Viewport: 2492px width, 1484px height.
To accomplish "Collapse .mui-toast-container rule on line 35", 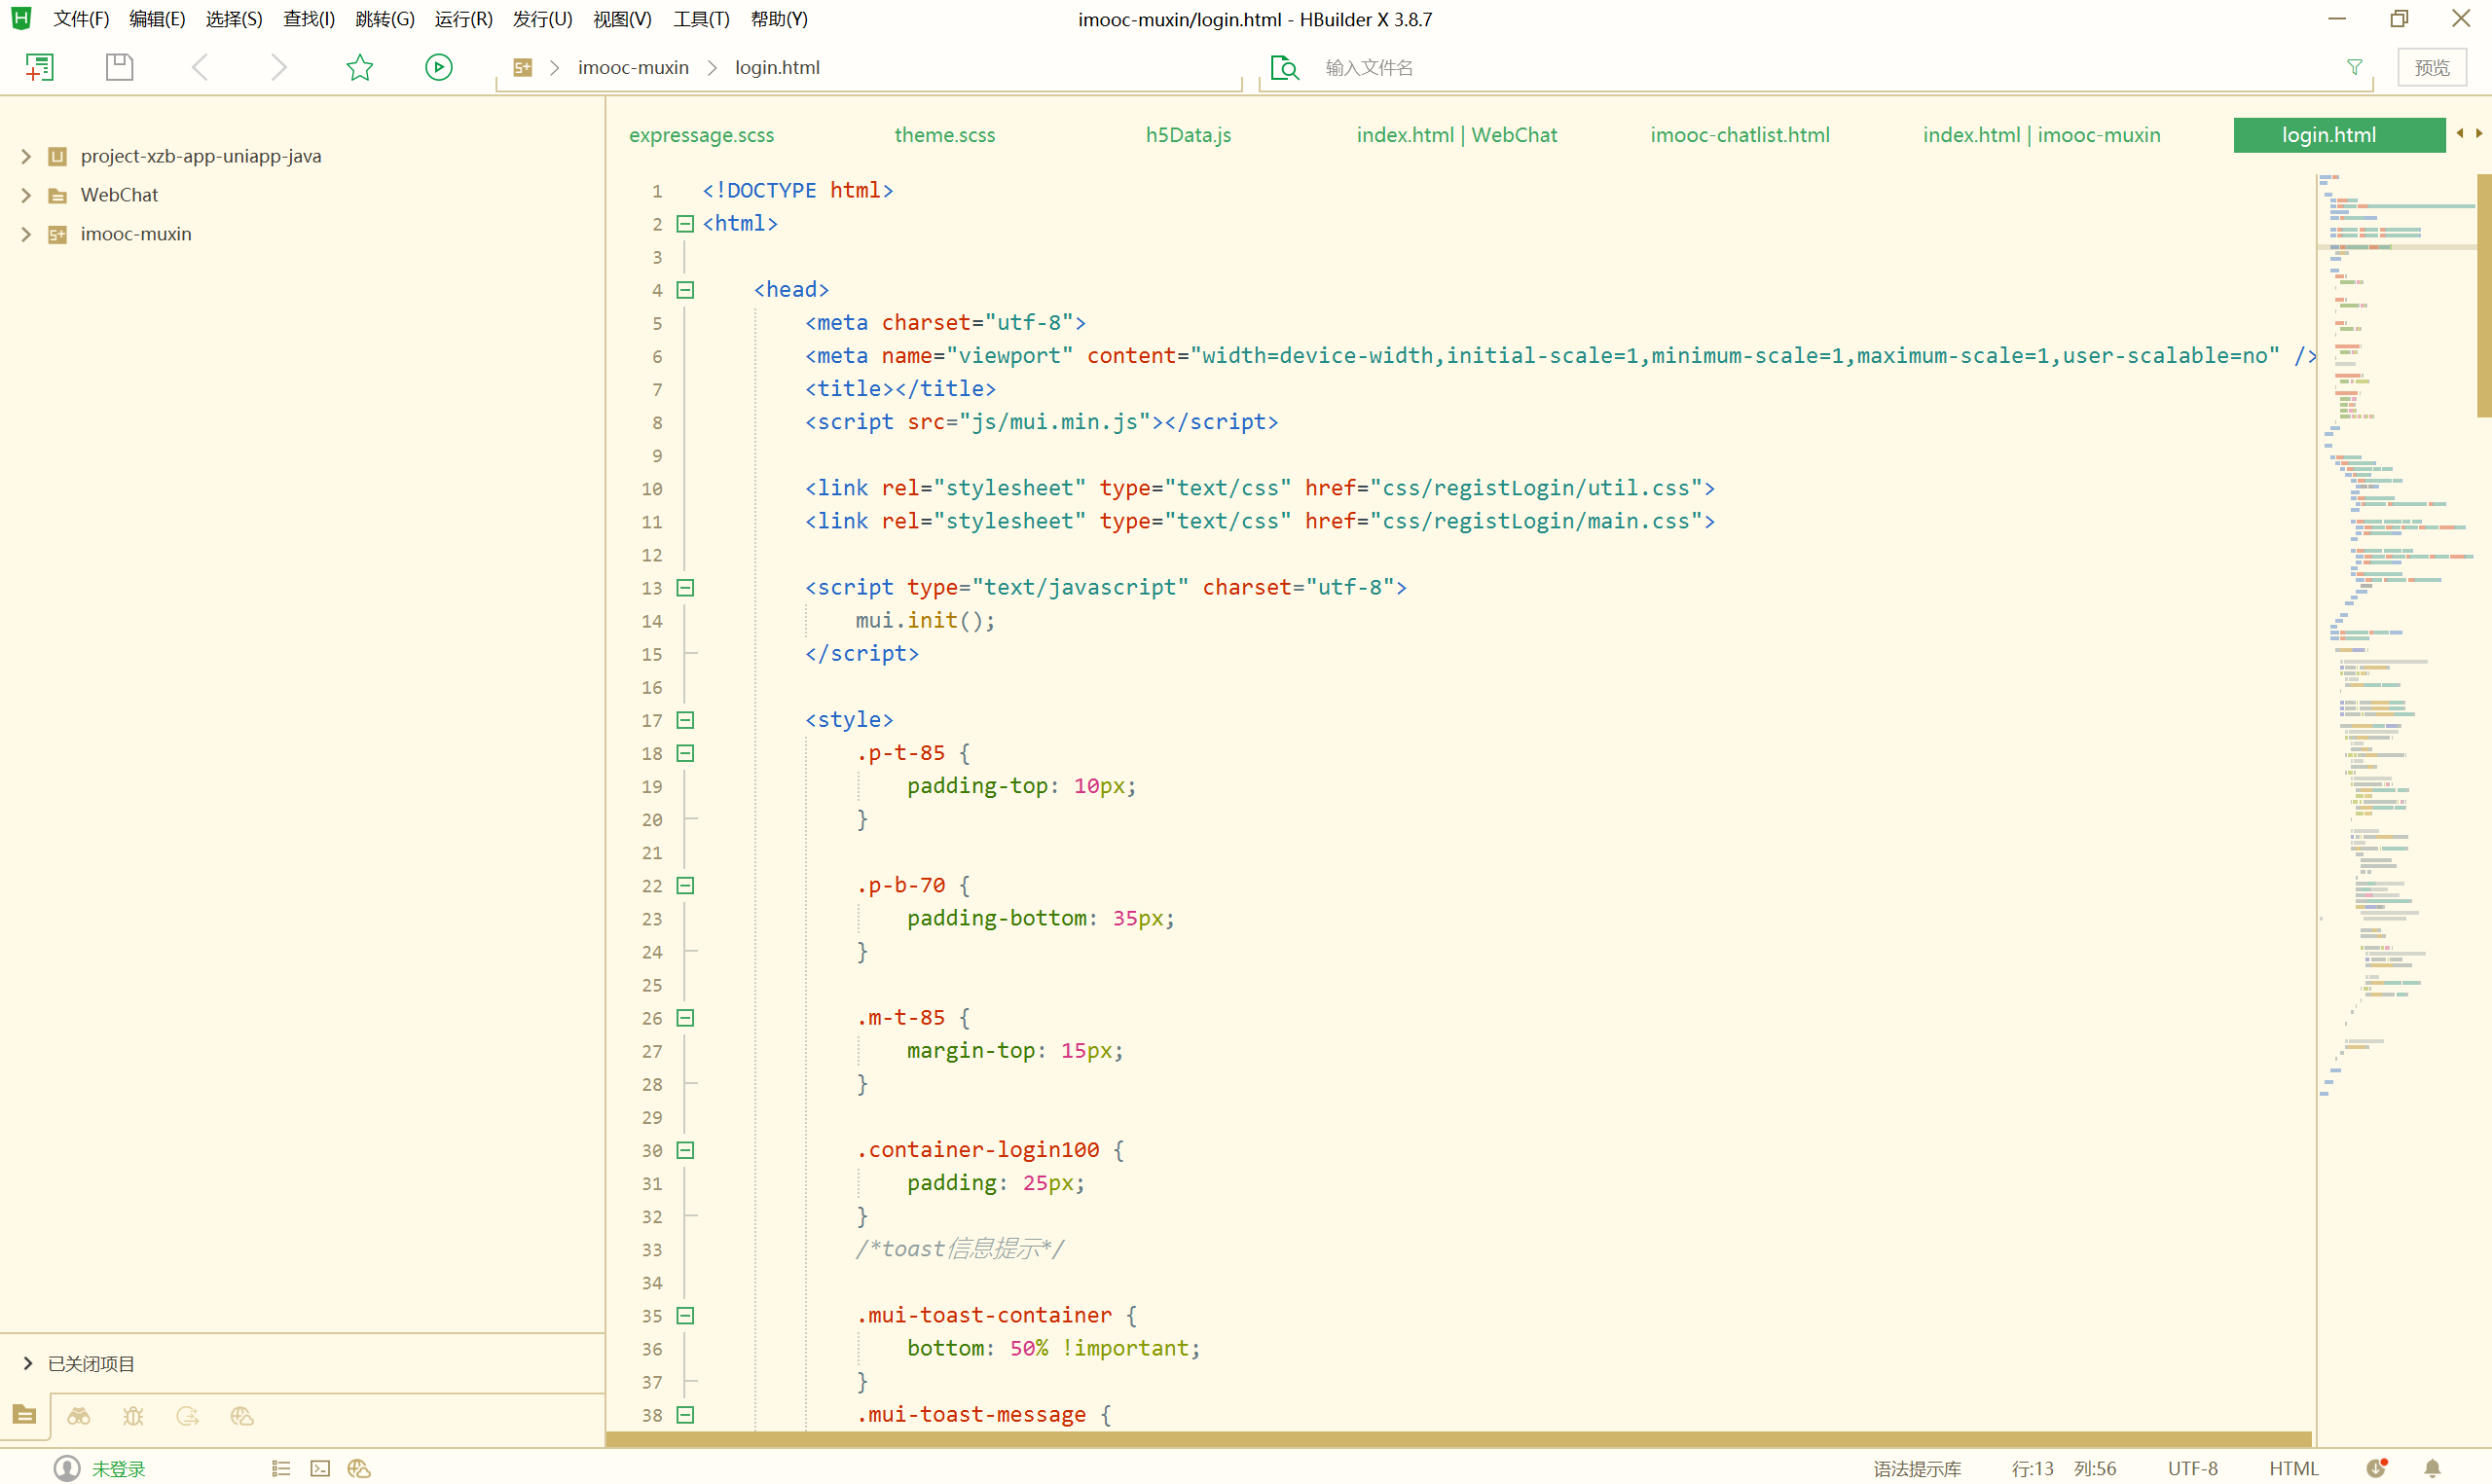I will pyautogui.click(x=685, y=1316).
